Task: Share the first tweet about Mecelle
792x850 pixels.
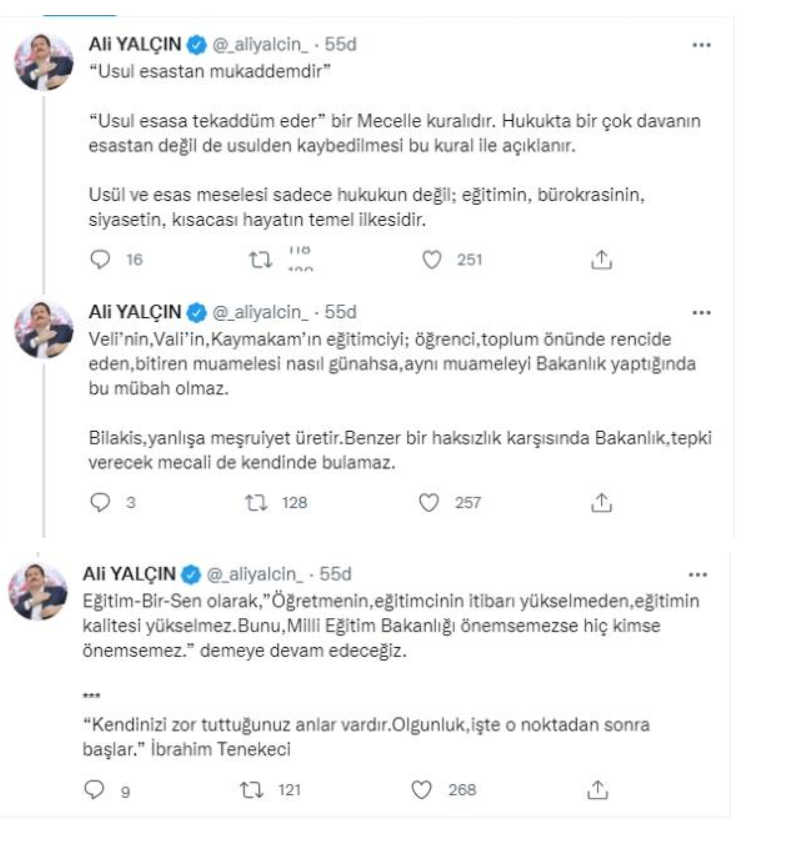Action: click(x=601, y=260)
